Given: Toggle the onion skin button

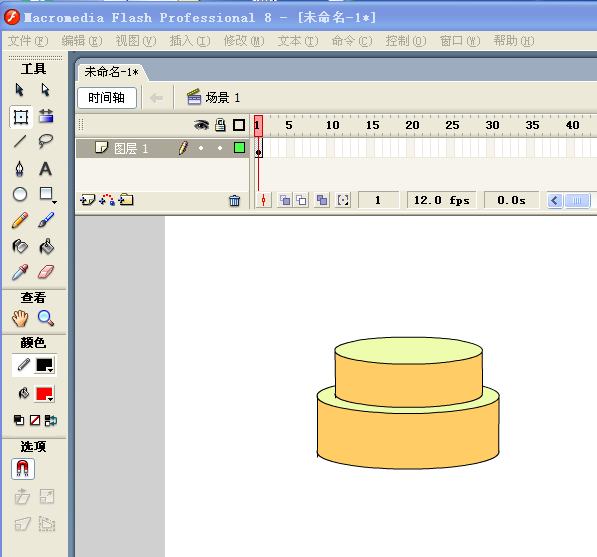Looking at the screenshot, I should tap(285, 200).
